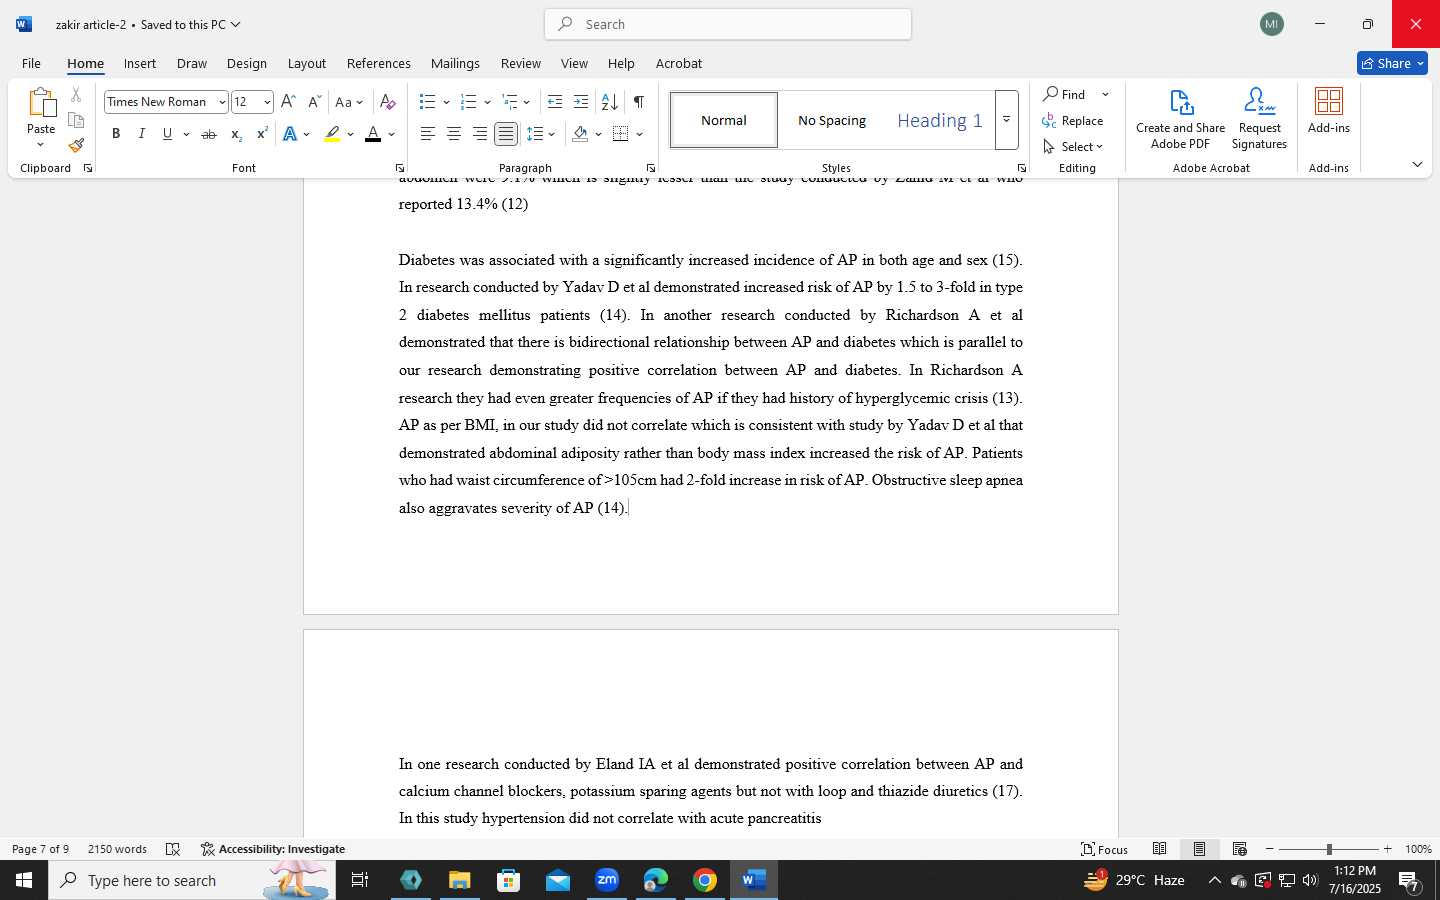The height and width of the screenshot is (900, 1440).
Task: Open the Find options dropdown arrow
Action: click(x=1105, y=94)
